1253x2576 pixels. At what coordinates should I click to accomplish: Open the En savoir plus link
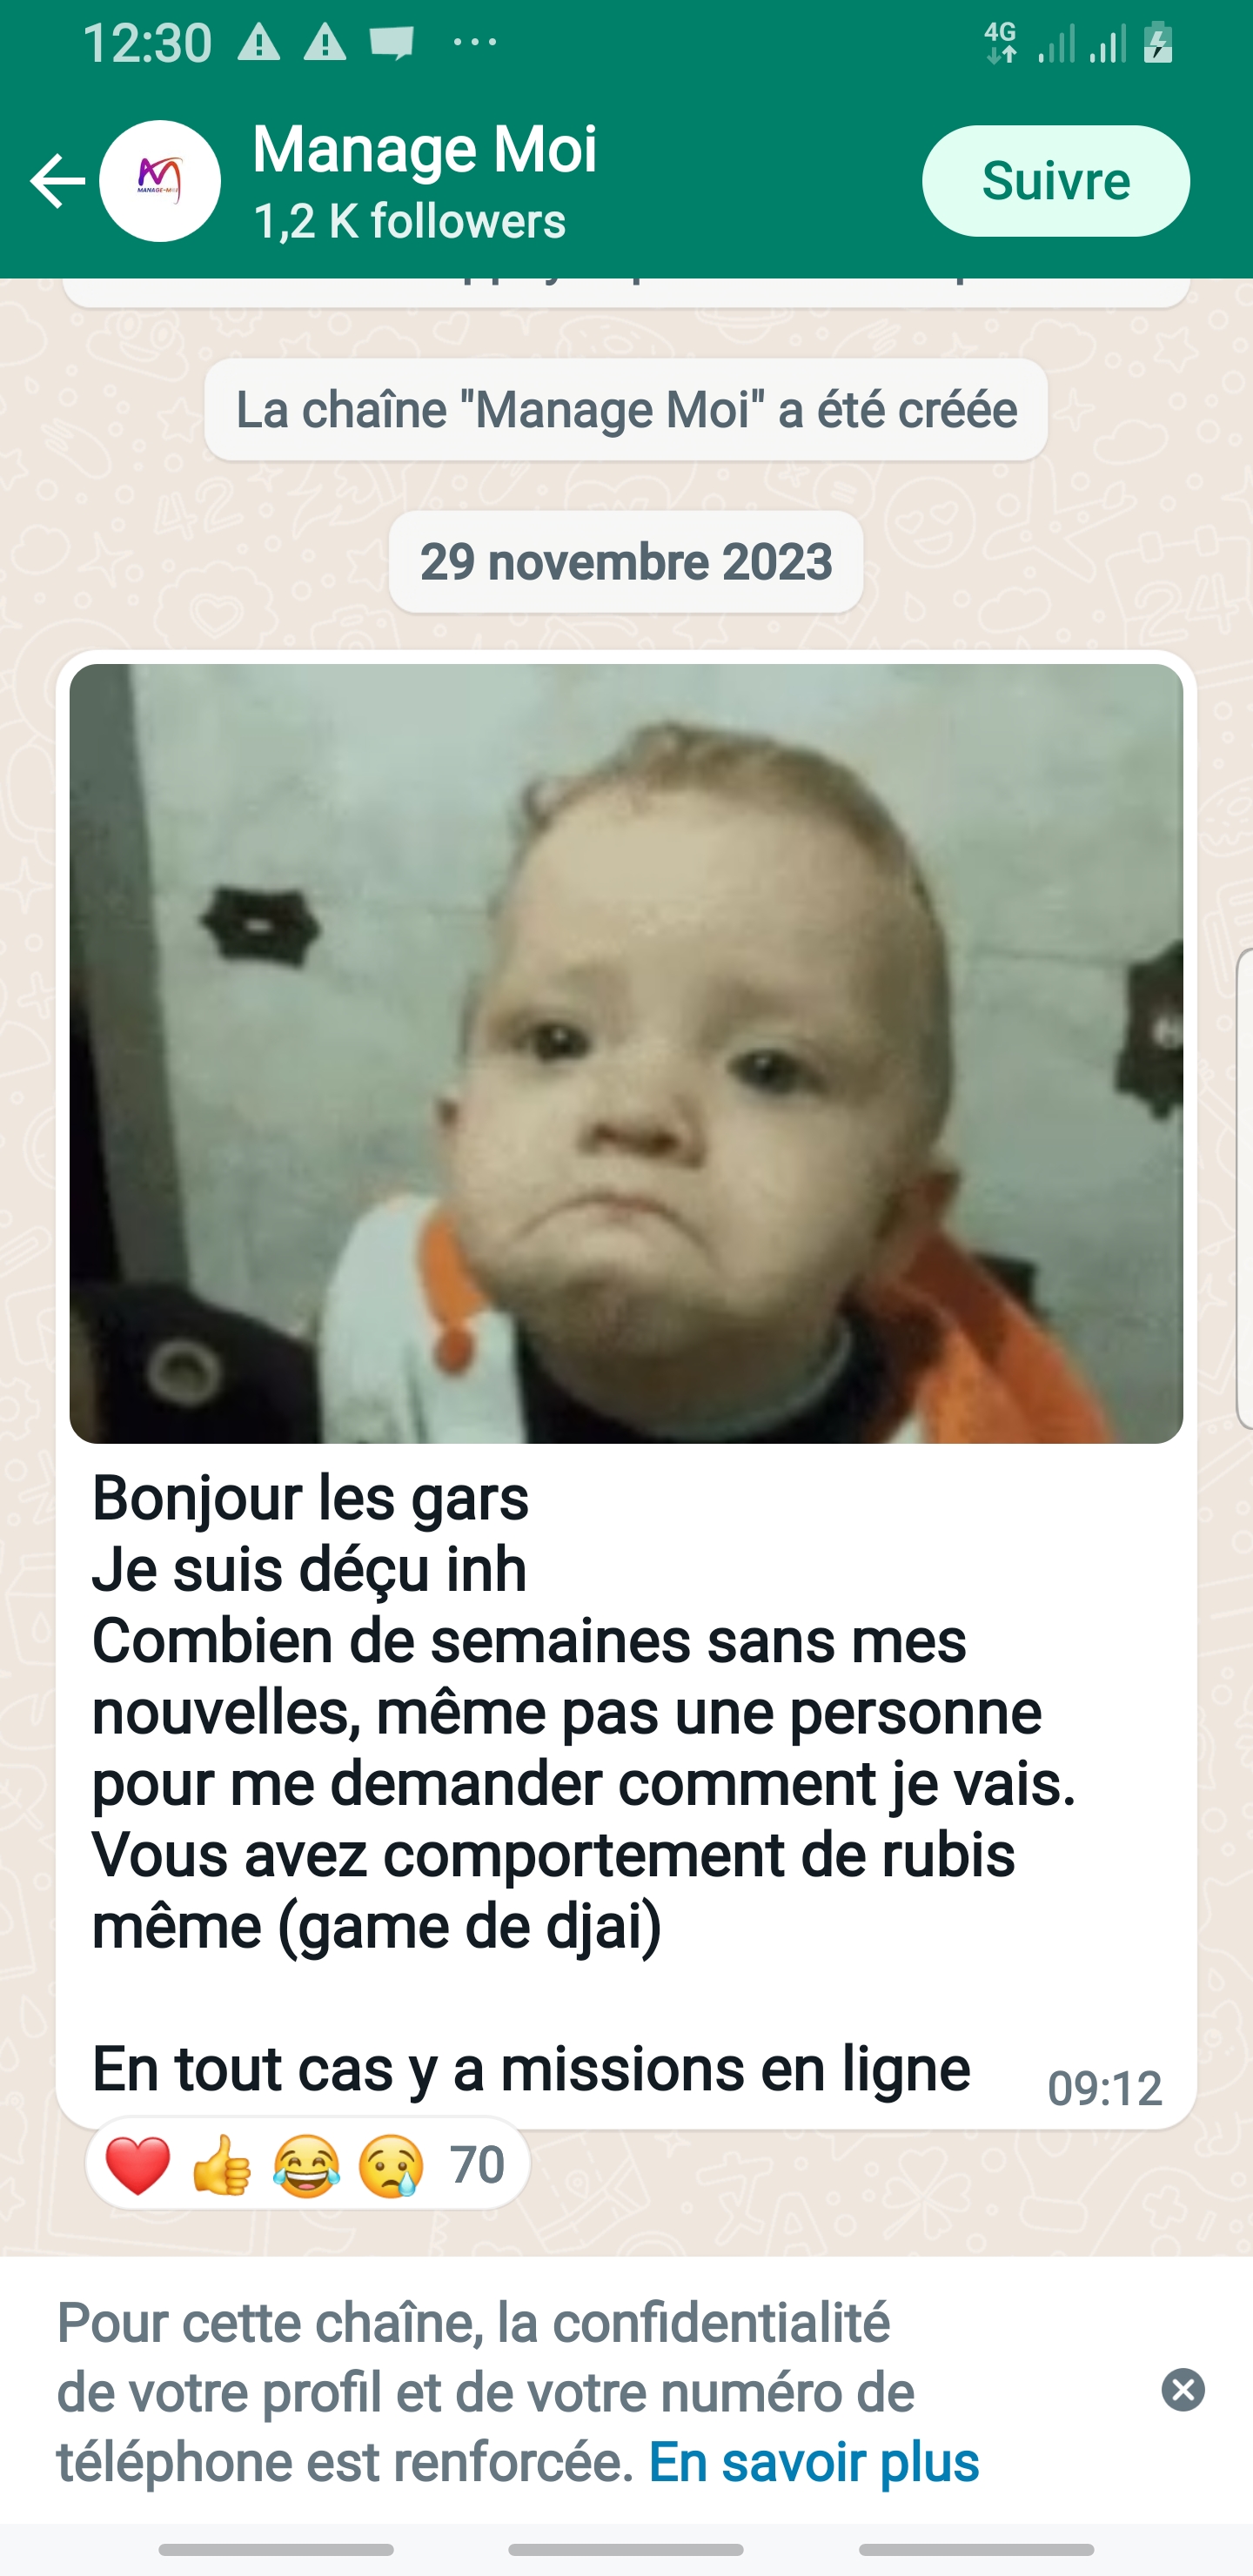click(814, 2462)
